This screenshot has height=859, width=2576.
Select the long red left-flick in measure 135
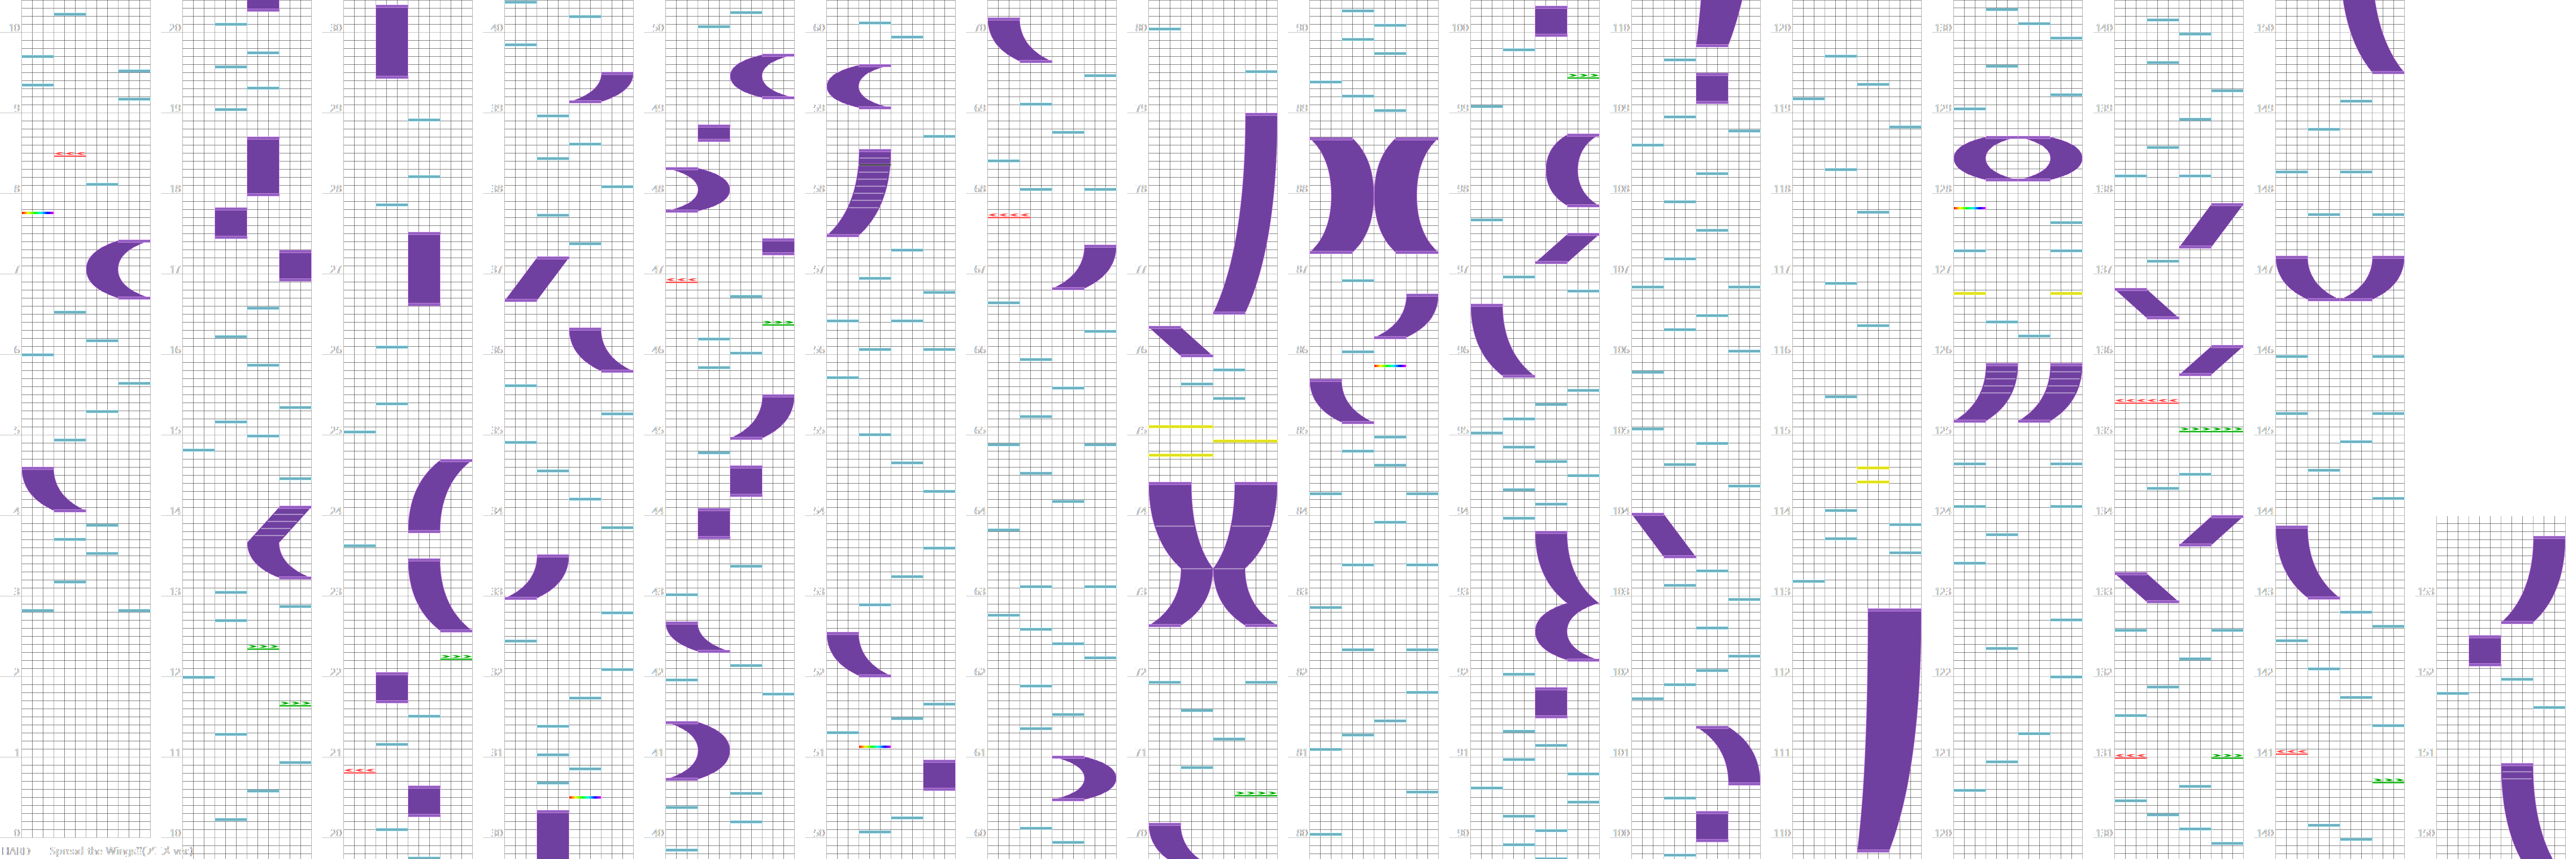(2147, 401)
